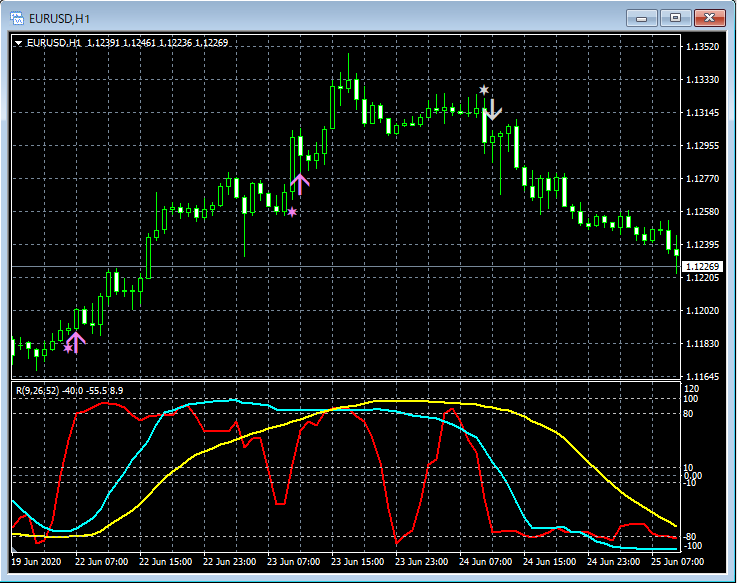The image size is (737, 583).
Task: Click the 1.12580 price scale label
Action: click(702, 212)
